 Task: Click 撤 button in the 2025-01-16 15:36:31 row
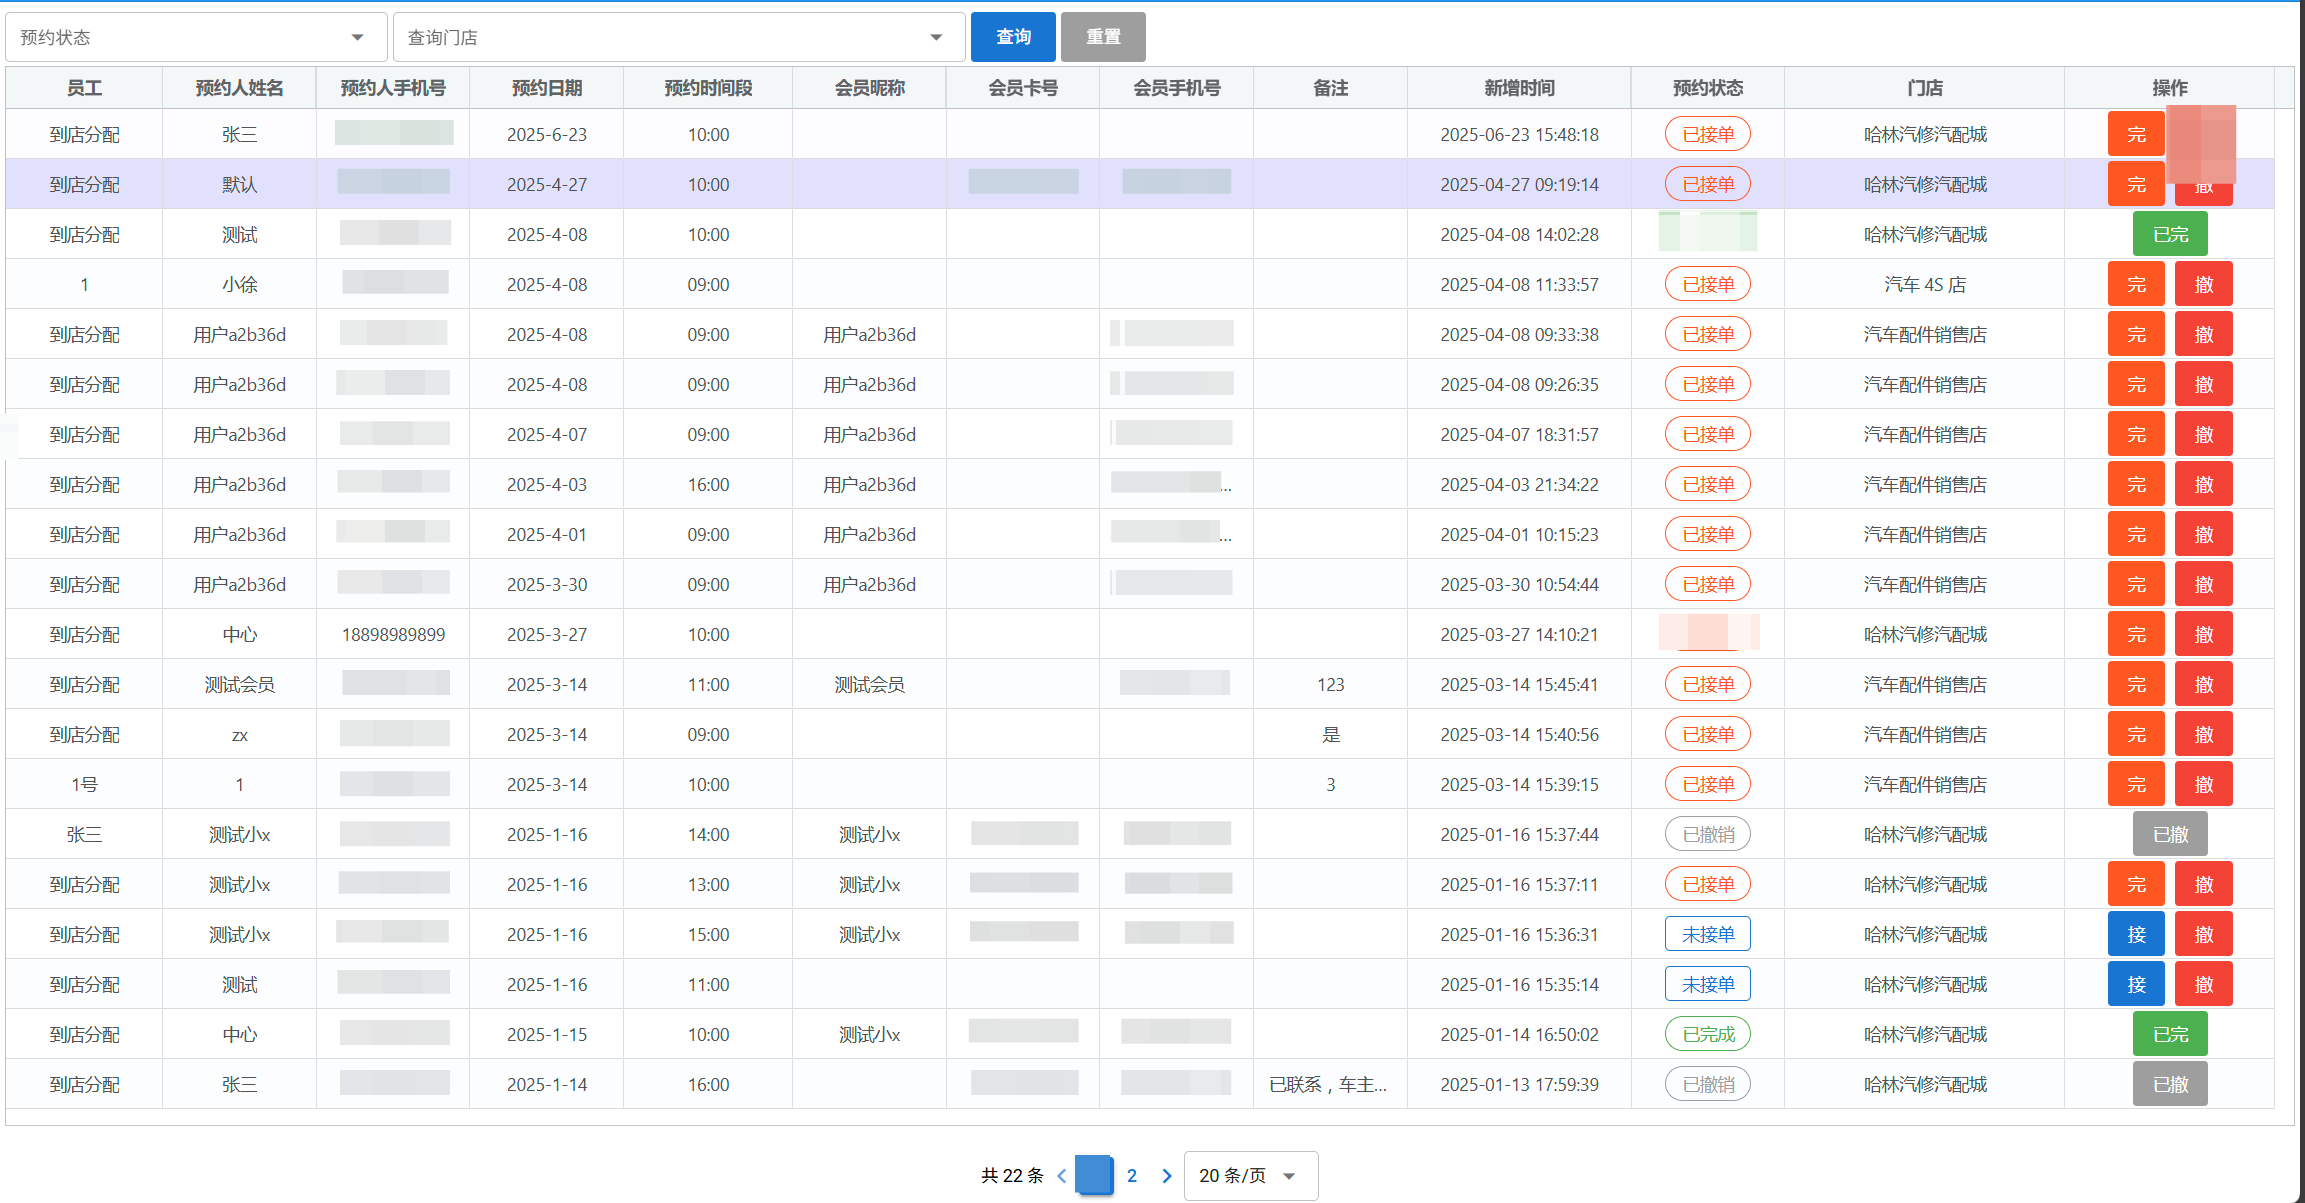[x=2204, y=934]
